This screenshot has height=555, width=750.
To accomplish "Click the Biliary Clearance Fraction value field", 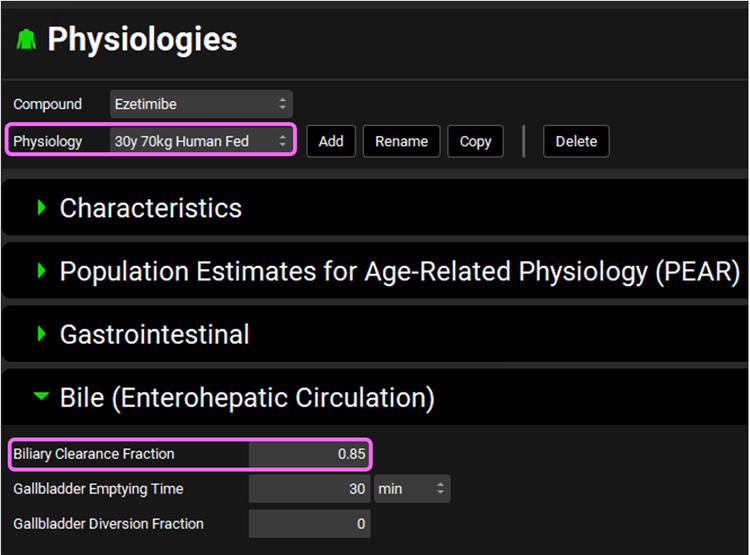I will (309, 454).
